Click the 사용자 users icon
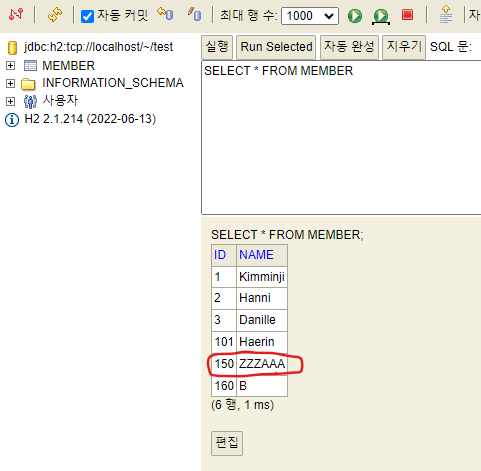Screen dimensions: 481x471 (x=30, y=101)
